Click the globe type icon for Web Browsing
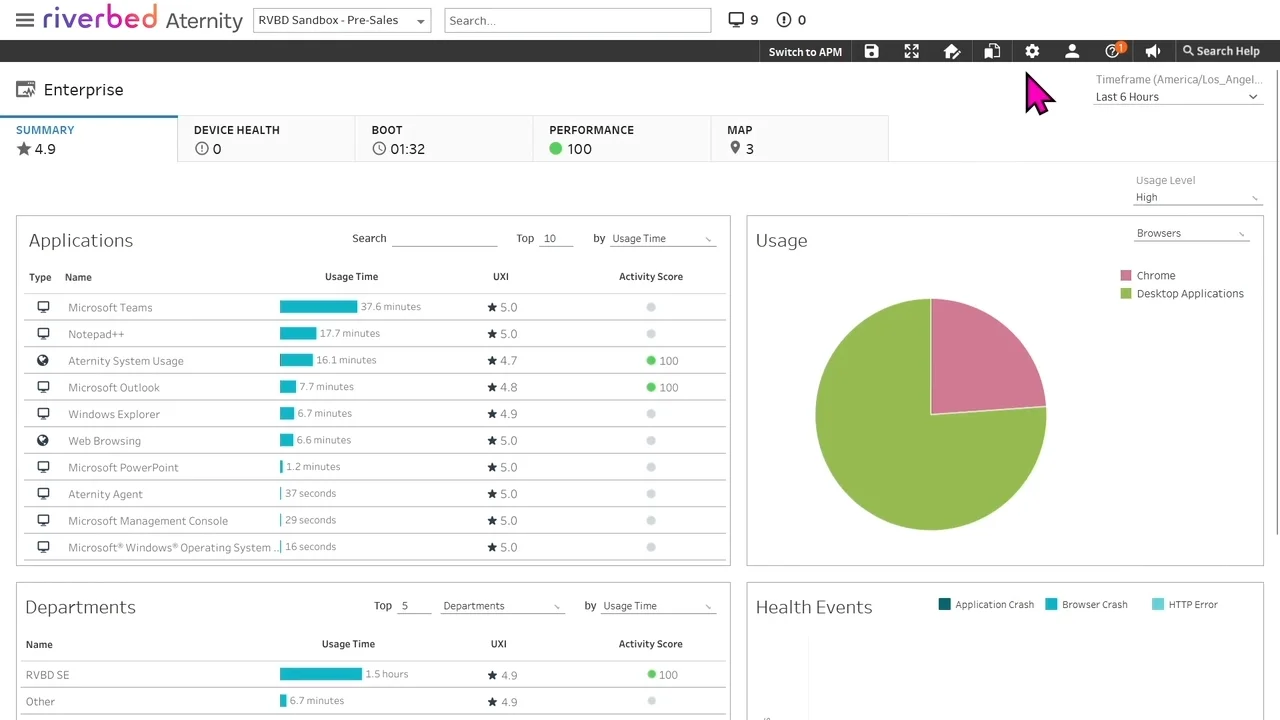This screenshot has height=720, width=1280. coord(43,440)
